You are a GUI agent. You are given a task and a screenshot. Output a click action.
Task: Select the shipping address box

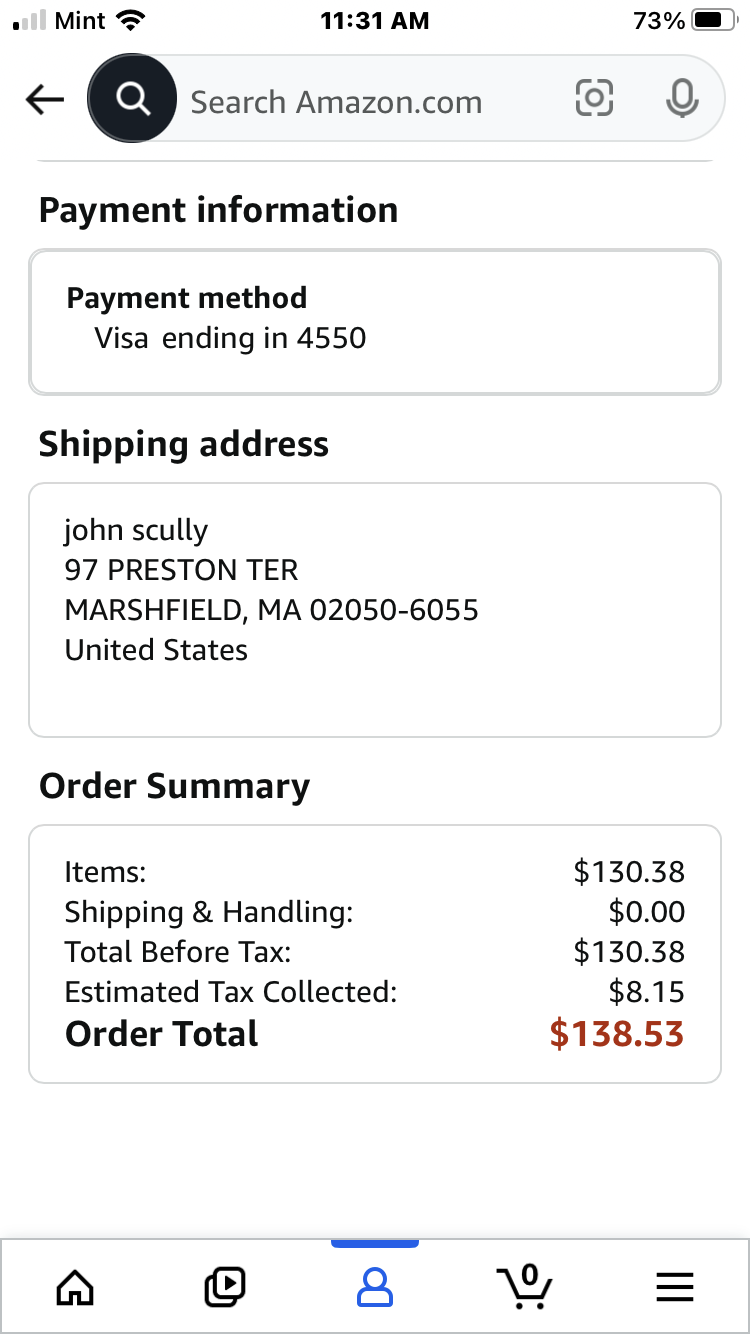point(375,610)
